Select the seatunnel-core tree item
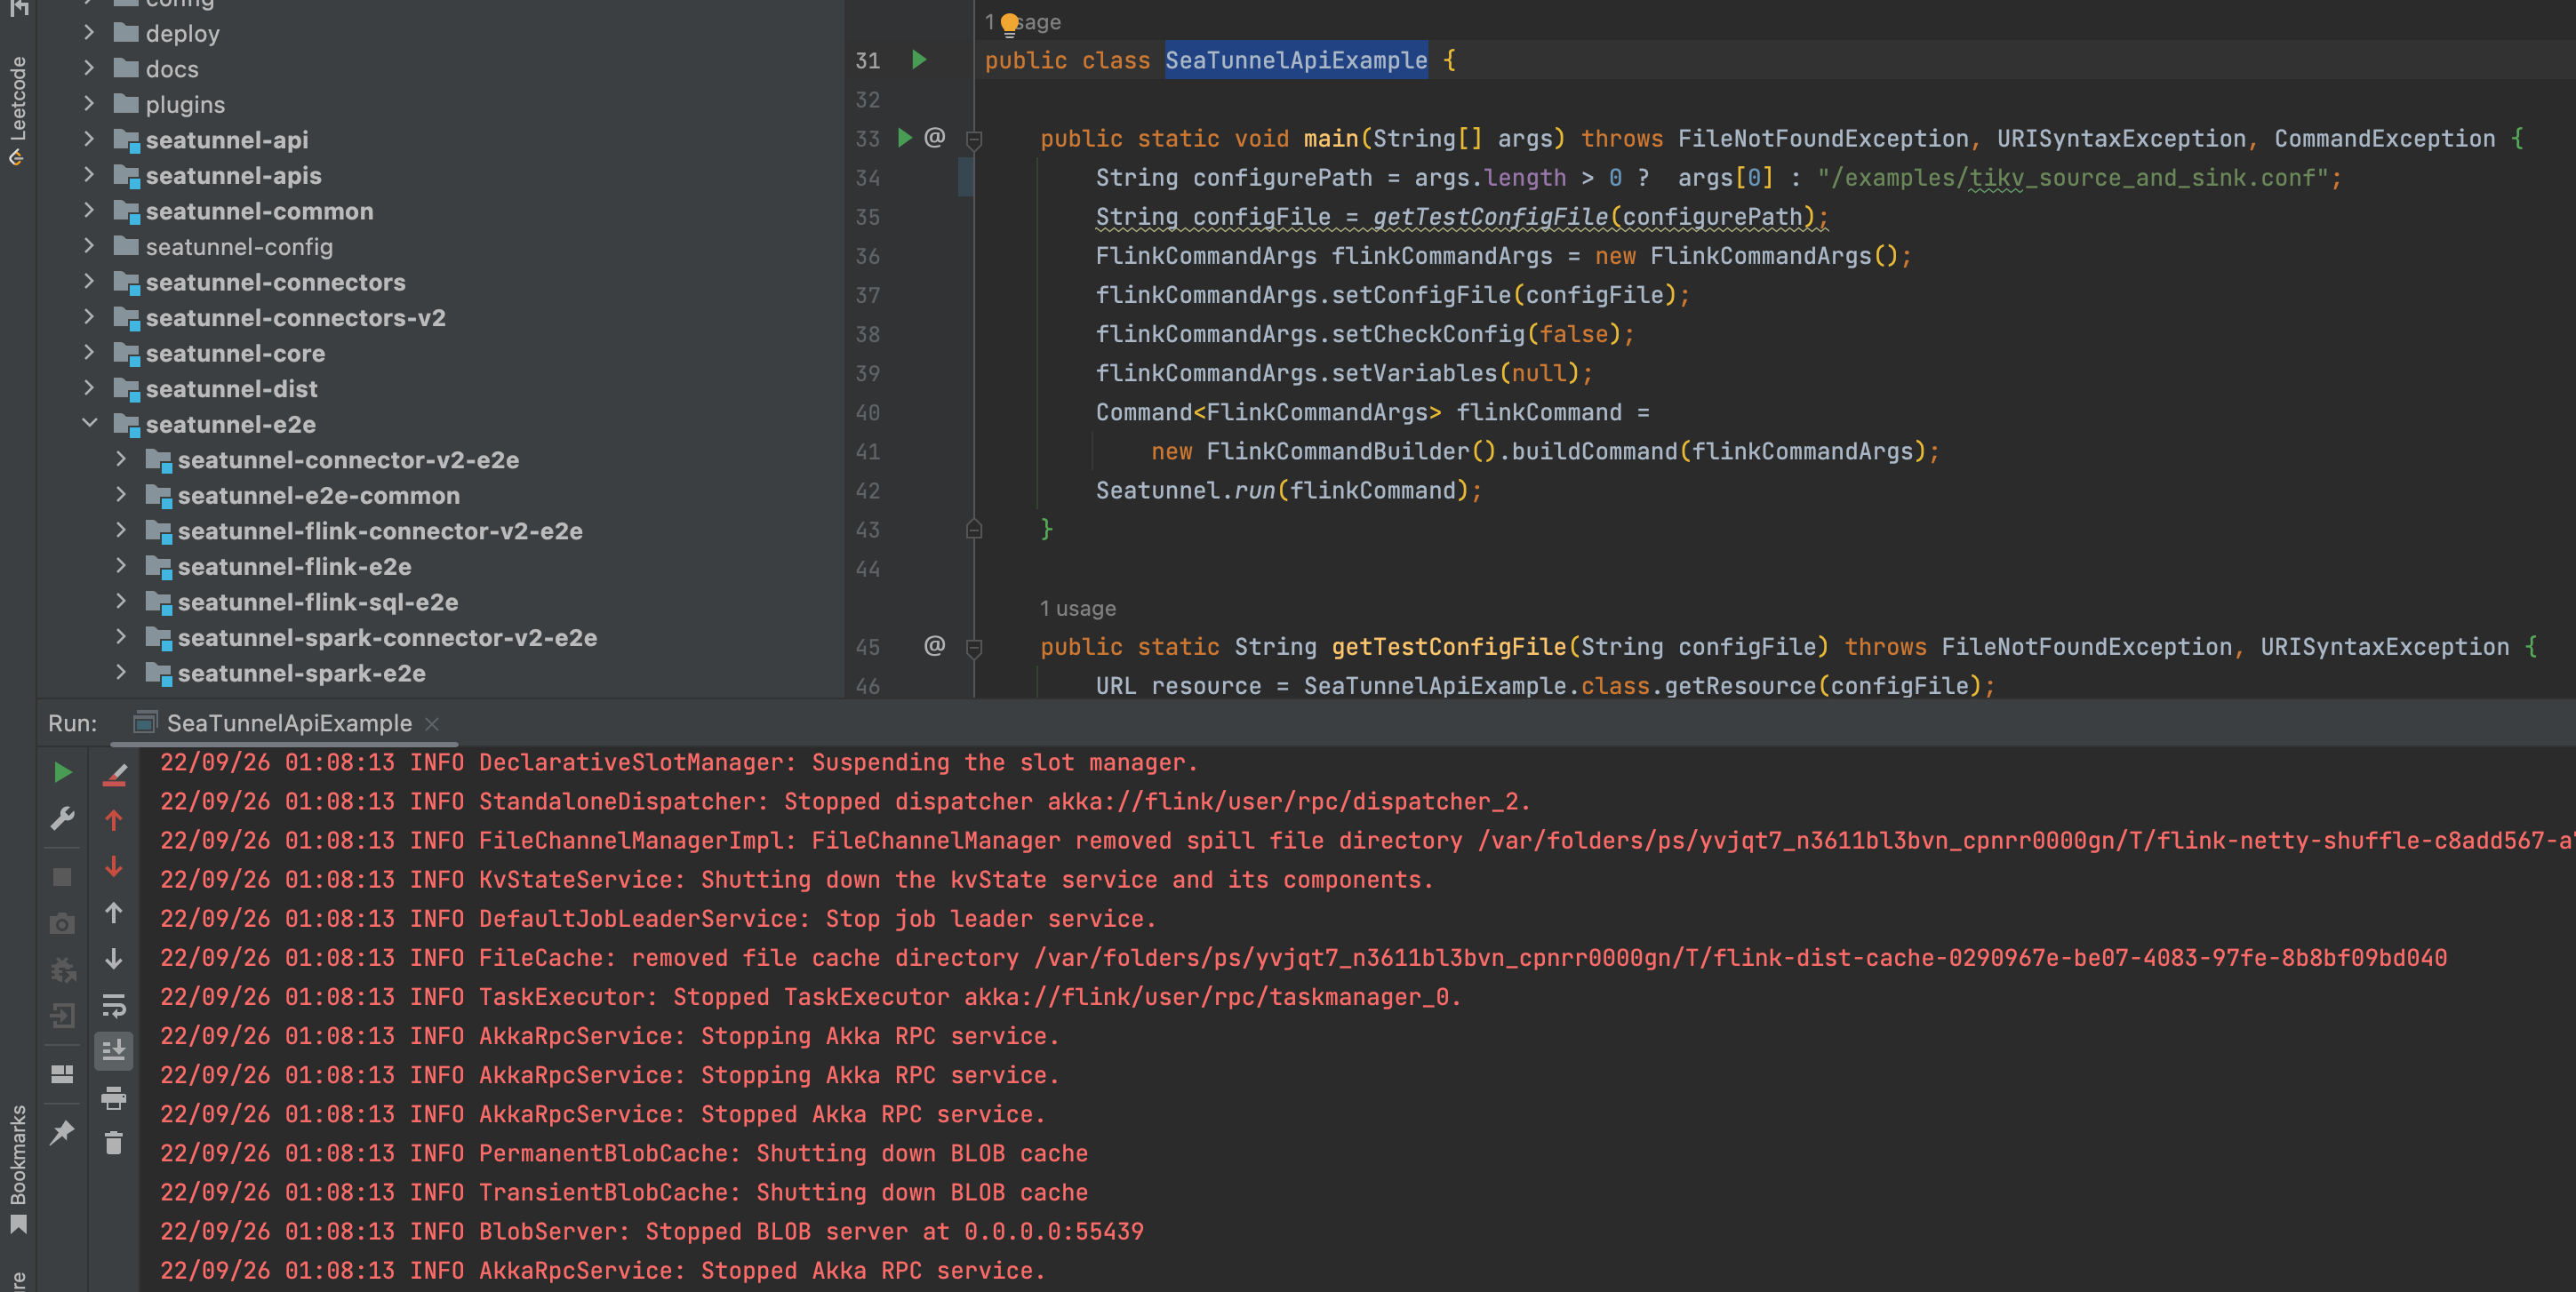This screenshot has height=1292, width=2576. click(x=235, y=353)
